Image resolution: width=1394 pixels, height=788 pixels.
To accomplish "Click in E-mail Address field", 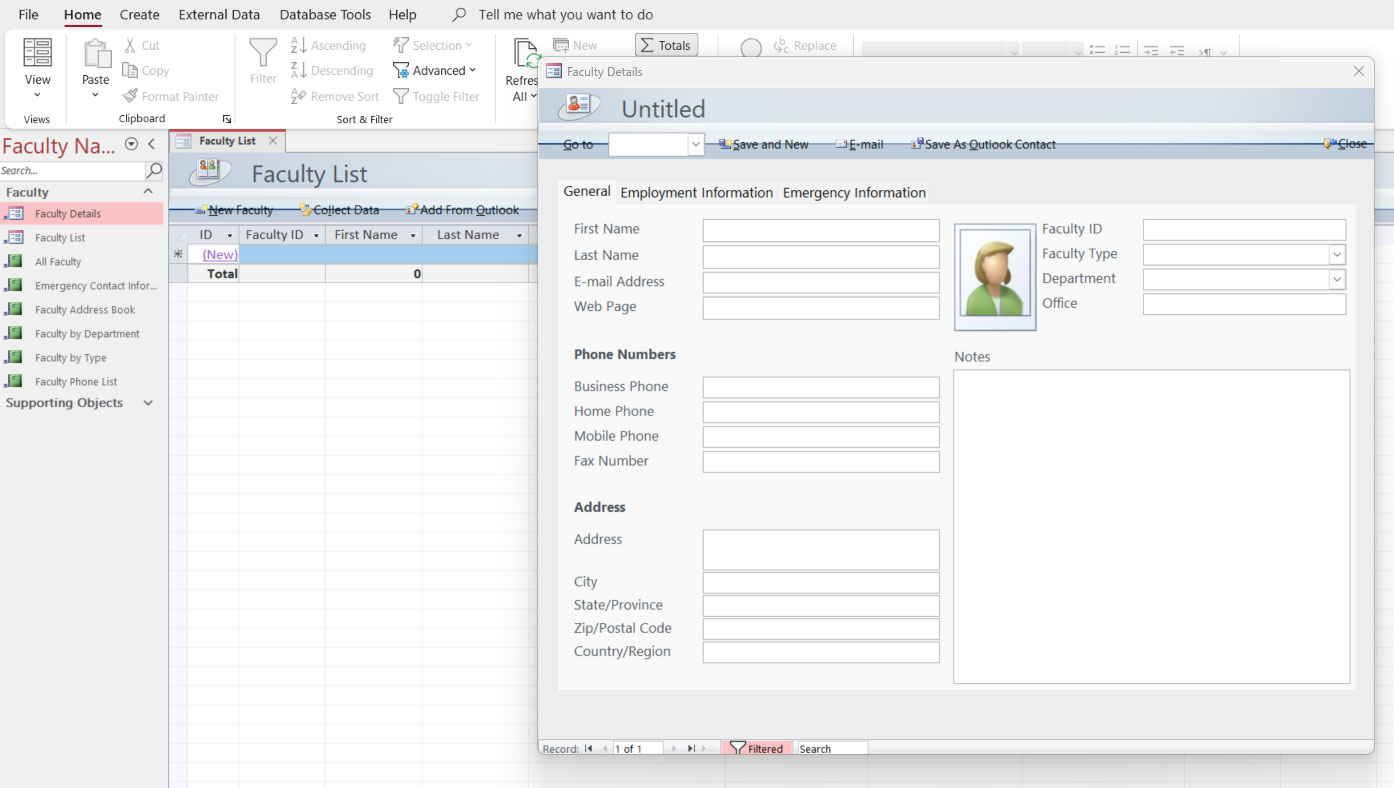I will 821,282.
